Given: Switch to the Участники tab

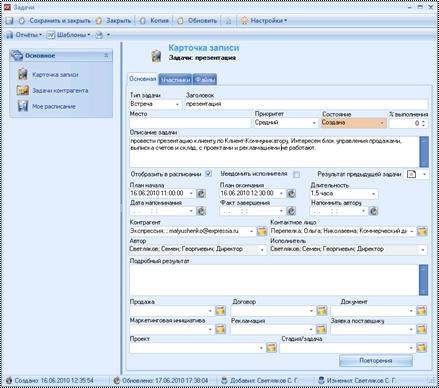Looking at the screenshot, I should (x=175, y=79).
